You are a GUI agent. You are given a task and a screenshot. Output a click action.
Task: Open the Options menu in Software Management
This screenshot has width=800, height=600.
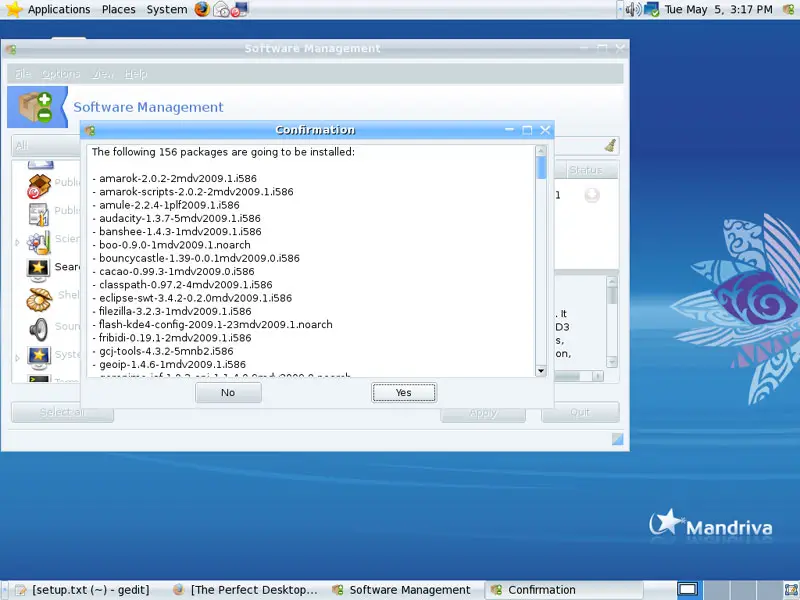pos(61,74)
